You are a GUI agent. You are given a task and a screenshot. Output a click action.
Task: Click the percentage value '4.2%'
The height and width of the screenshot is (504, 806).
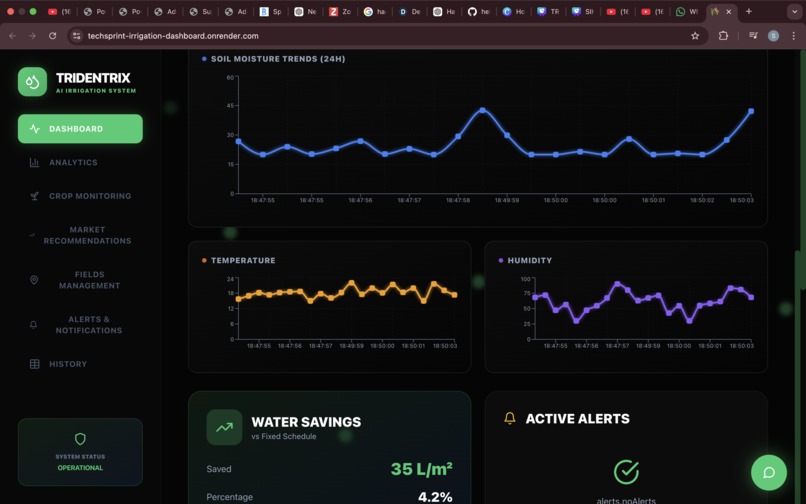pos(435,497)
